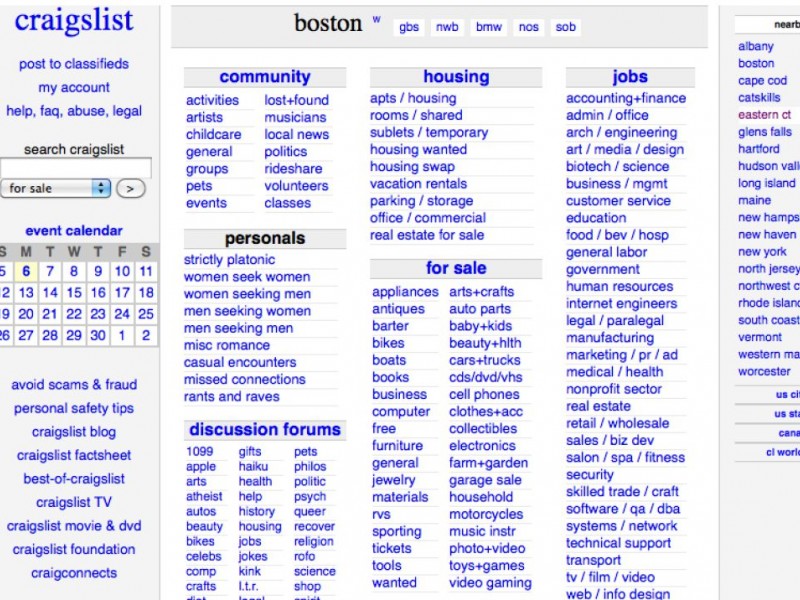Visit the 'craigslist blog' link
Screen dimensions: 800x600
pyautogui.click(x=74, y=432)
